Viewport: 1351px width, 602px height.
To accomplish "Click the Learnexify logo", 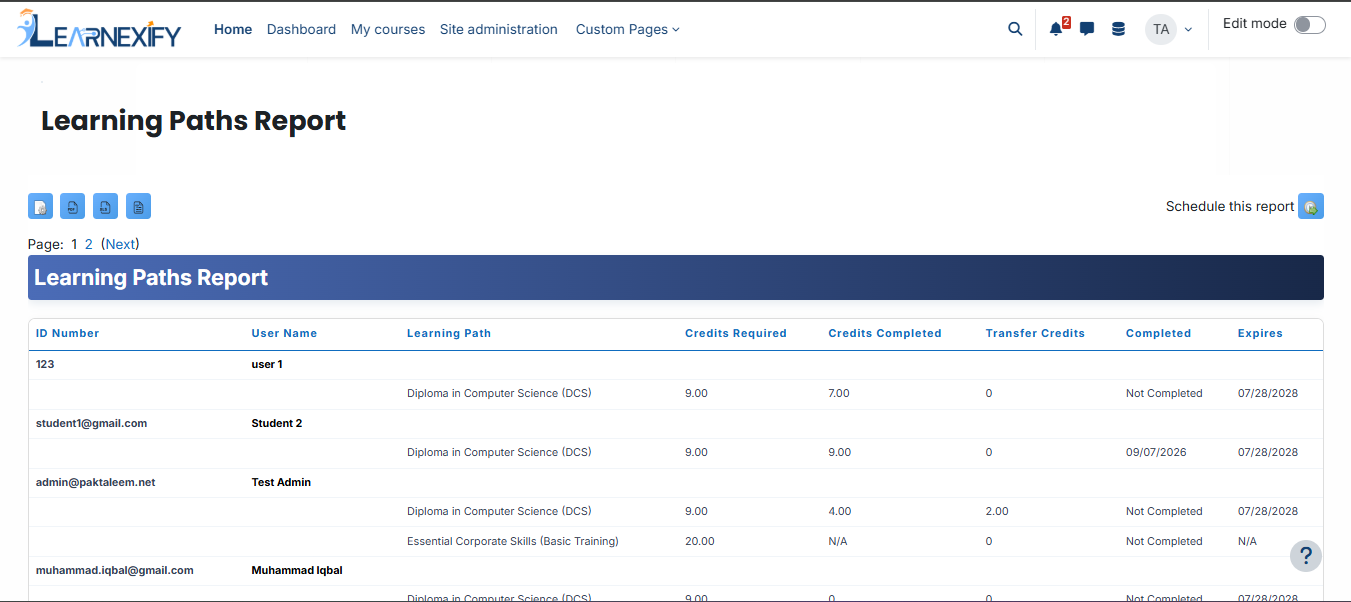I will [x=99, y=29].
